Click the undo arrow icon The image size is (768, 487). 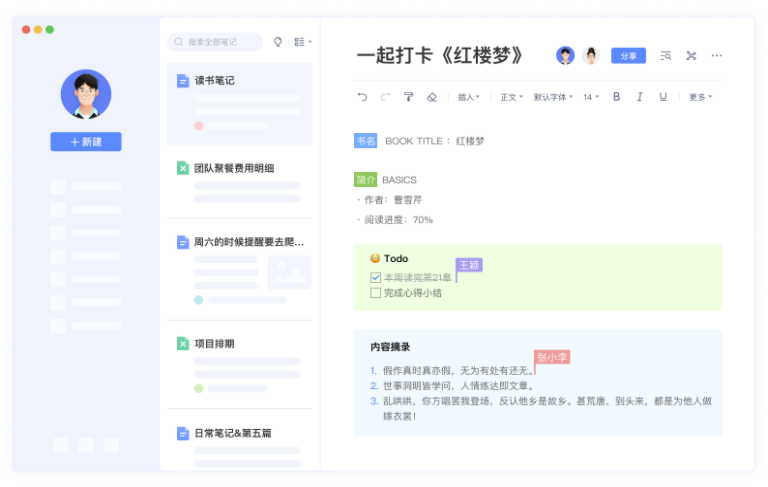tap(362, 97)
